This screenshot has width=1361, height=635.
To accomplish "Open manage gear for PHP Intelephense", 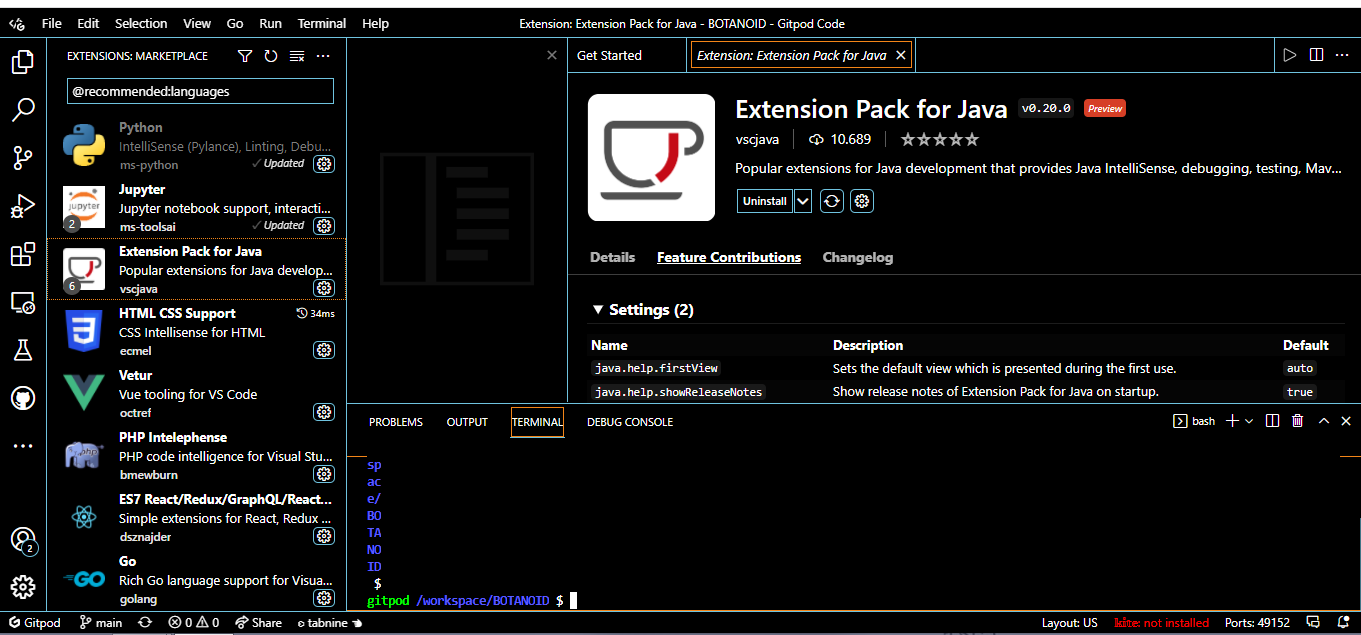I will point(324,474).
